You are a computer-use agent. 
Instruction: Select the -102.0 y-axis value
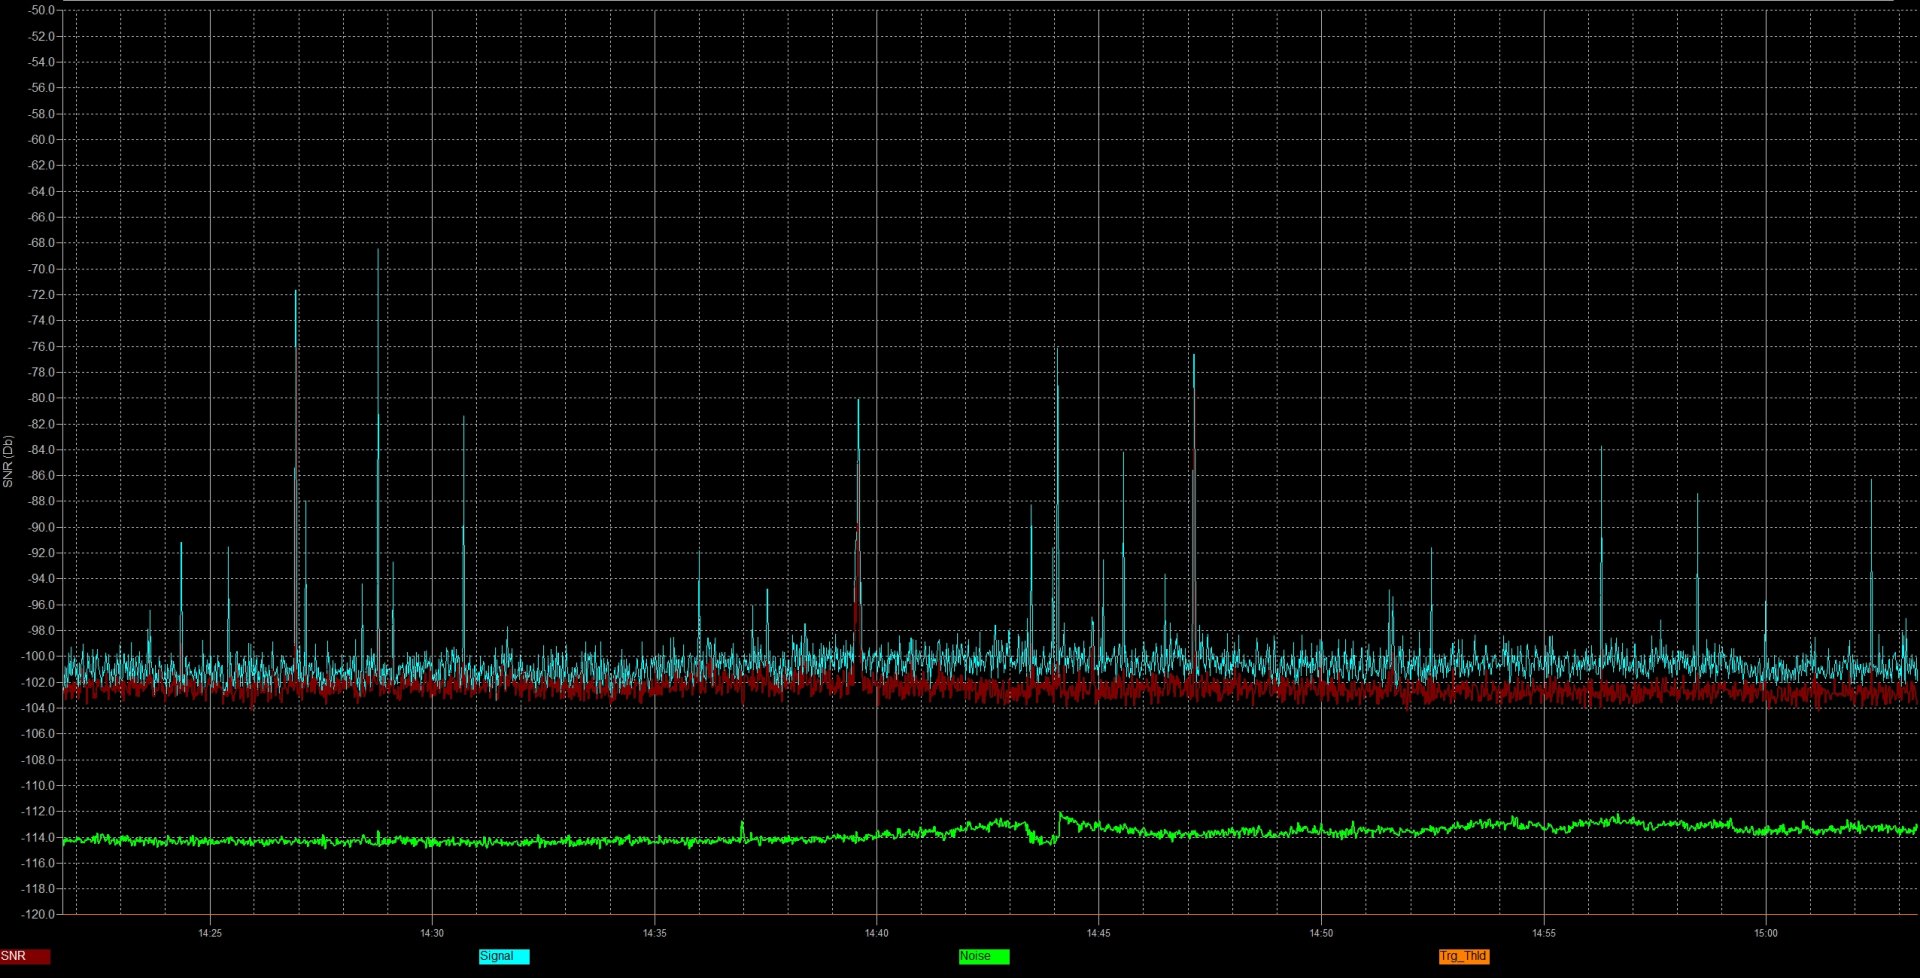(x=38, y=682)
